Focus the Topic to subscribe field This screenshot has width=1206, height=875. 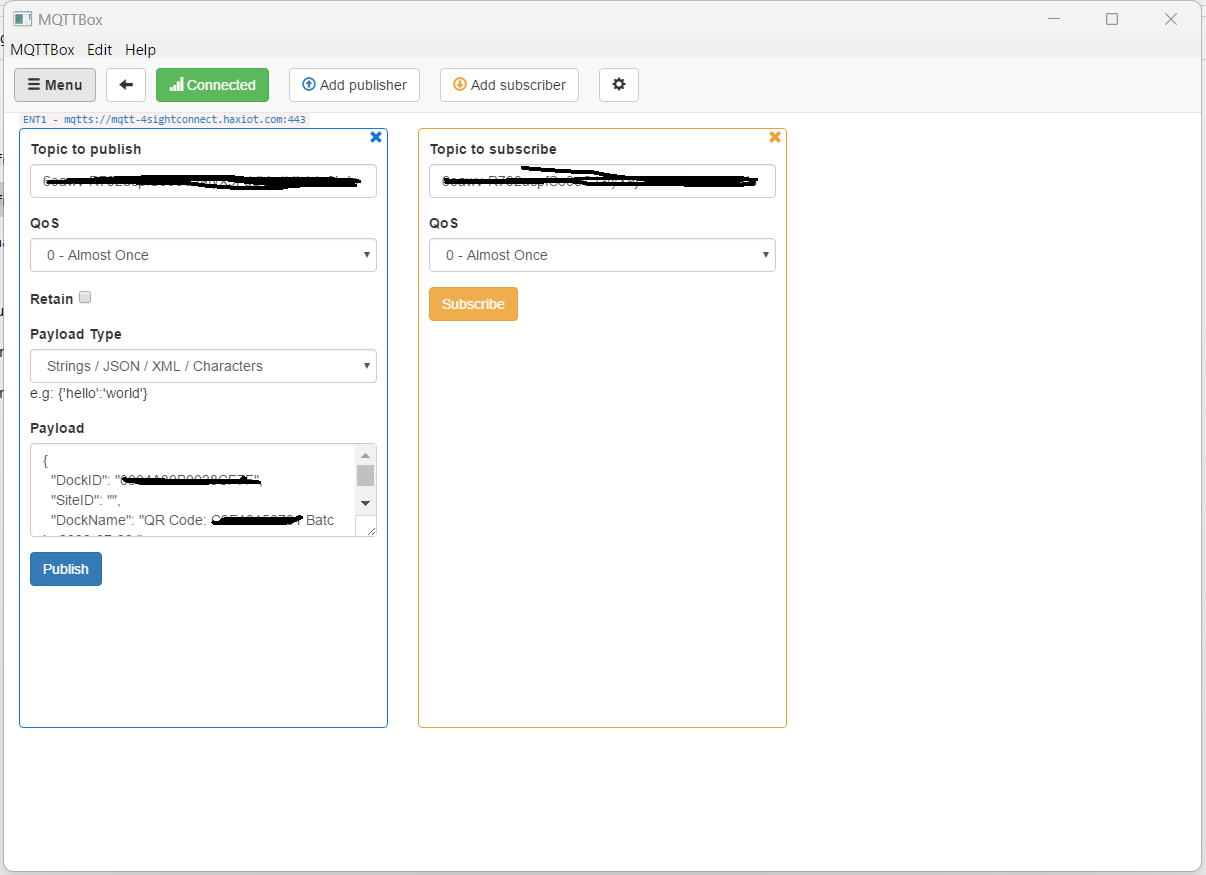[x=602, y=181]
